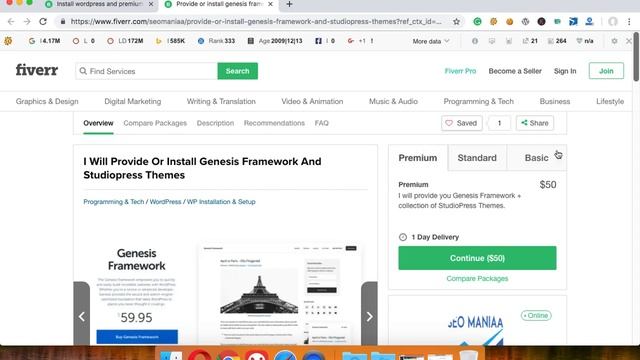Open WordPress breadcrumb link

click(165, 202)
